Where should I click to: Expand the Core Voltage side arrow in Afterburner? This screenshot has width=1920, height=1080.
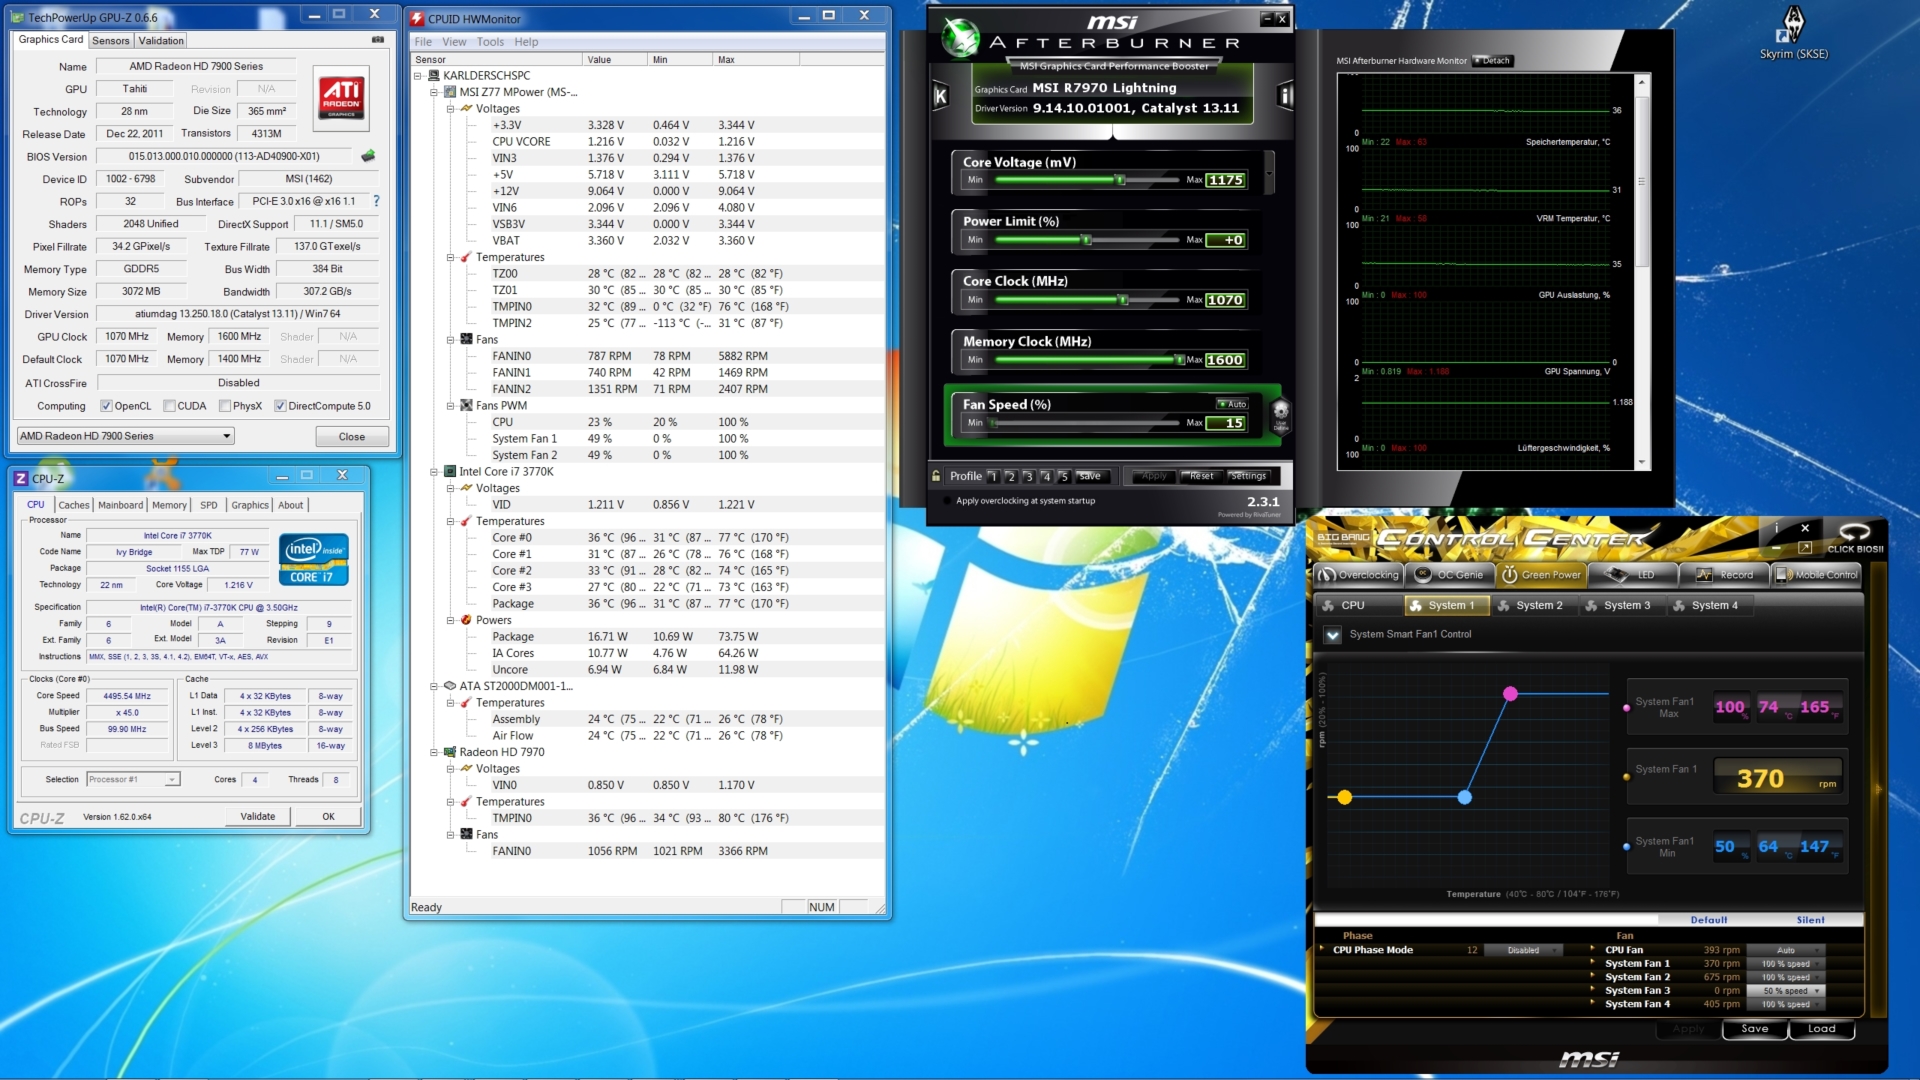point(1269,171)
